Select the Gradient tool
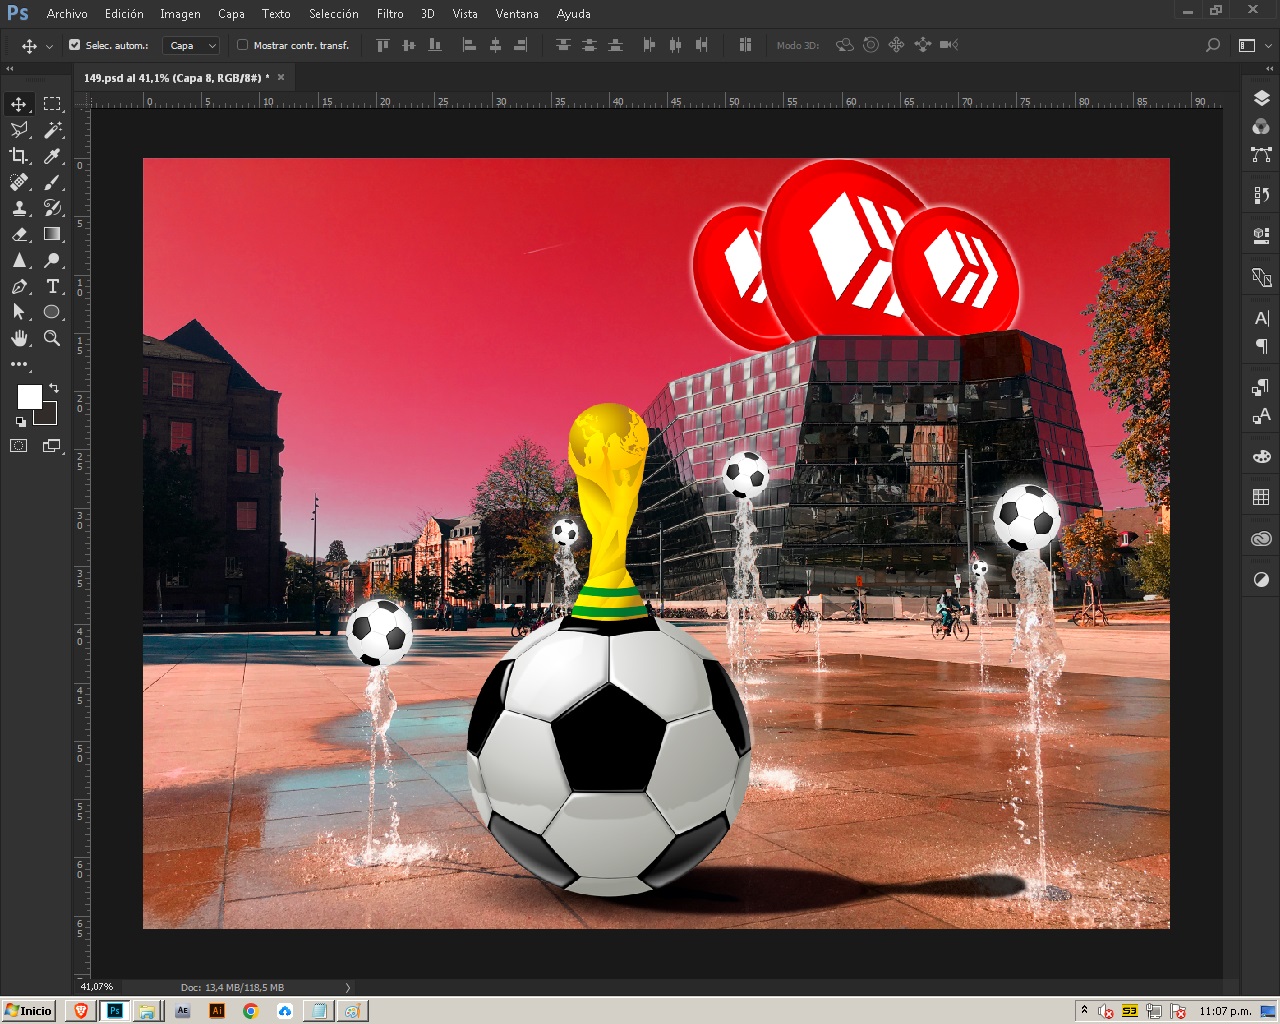 click(53, 234)
